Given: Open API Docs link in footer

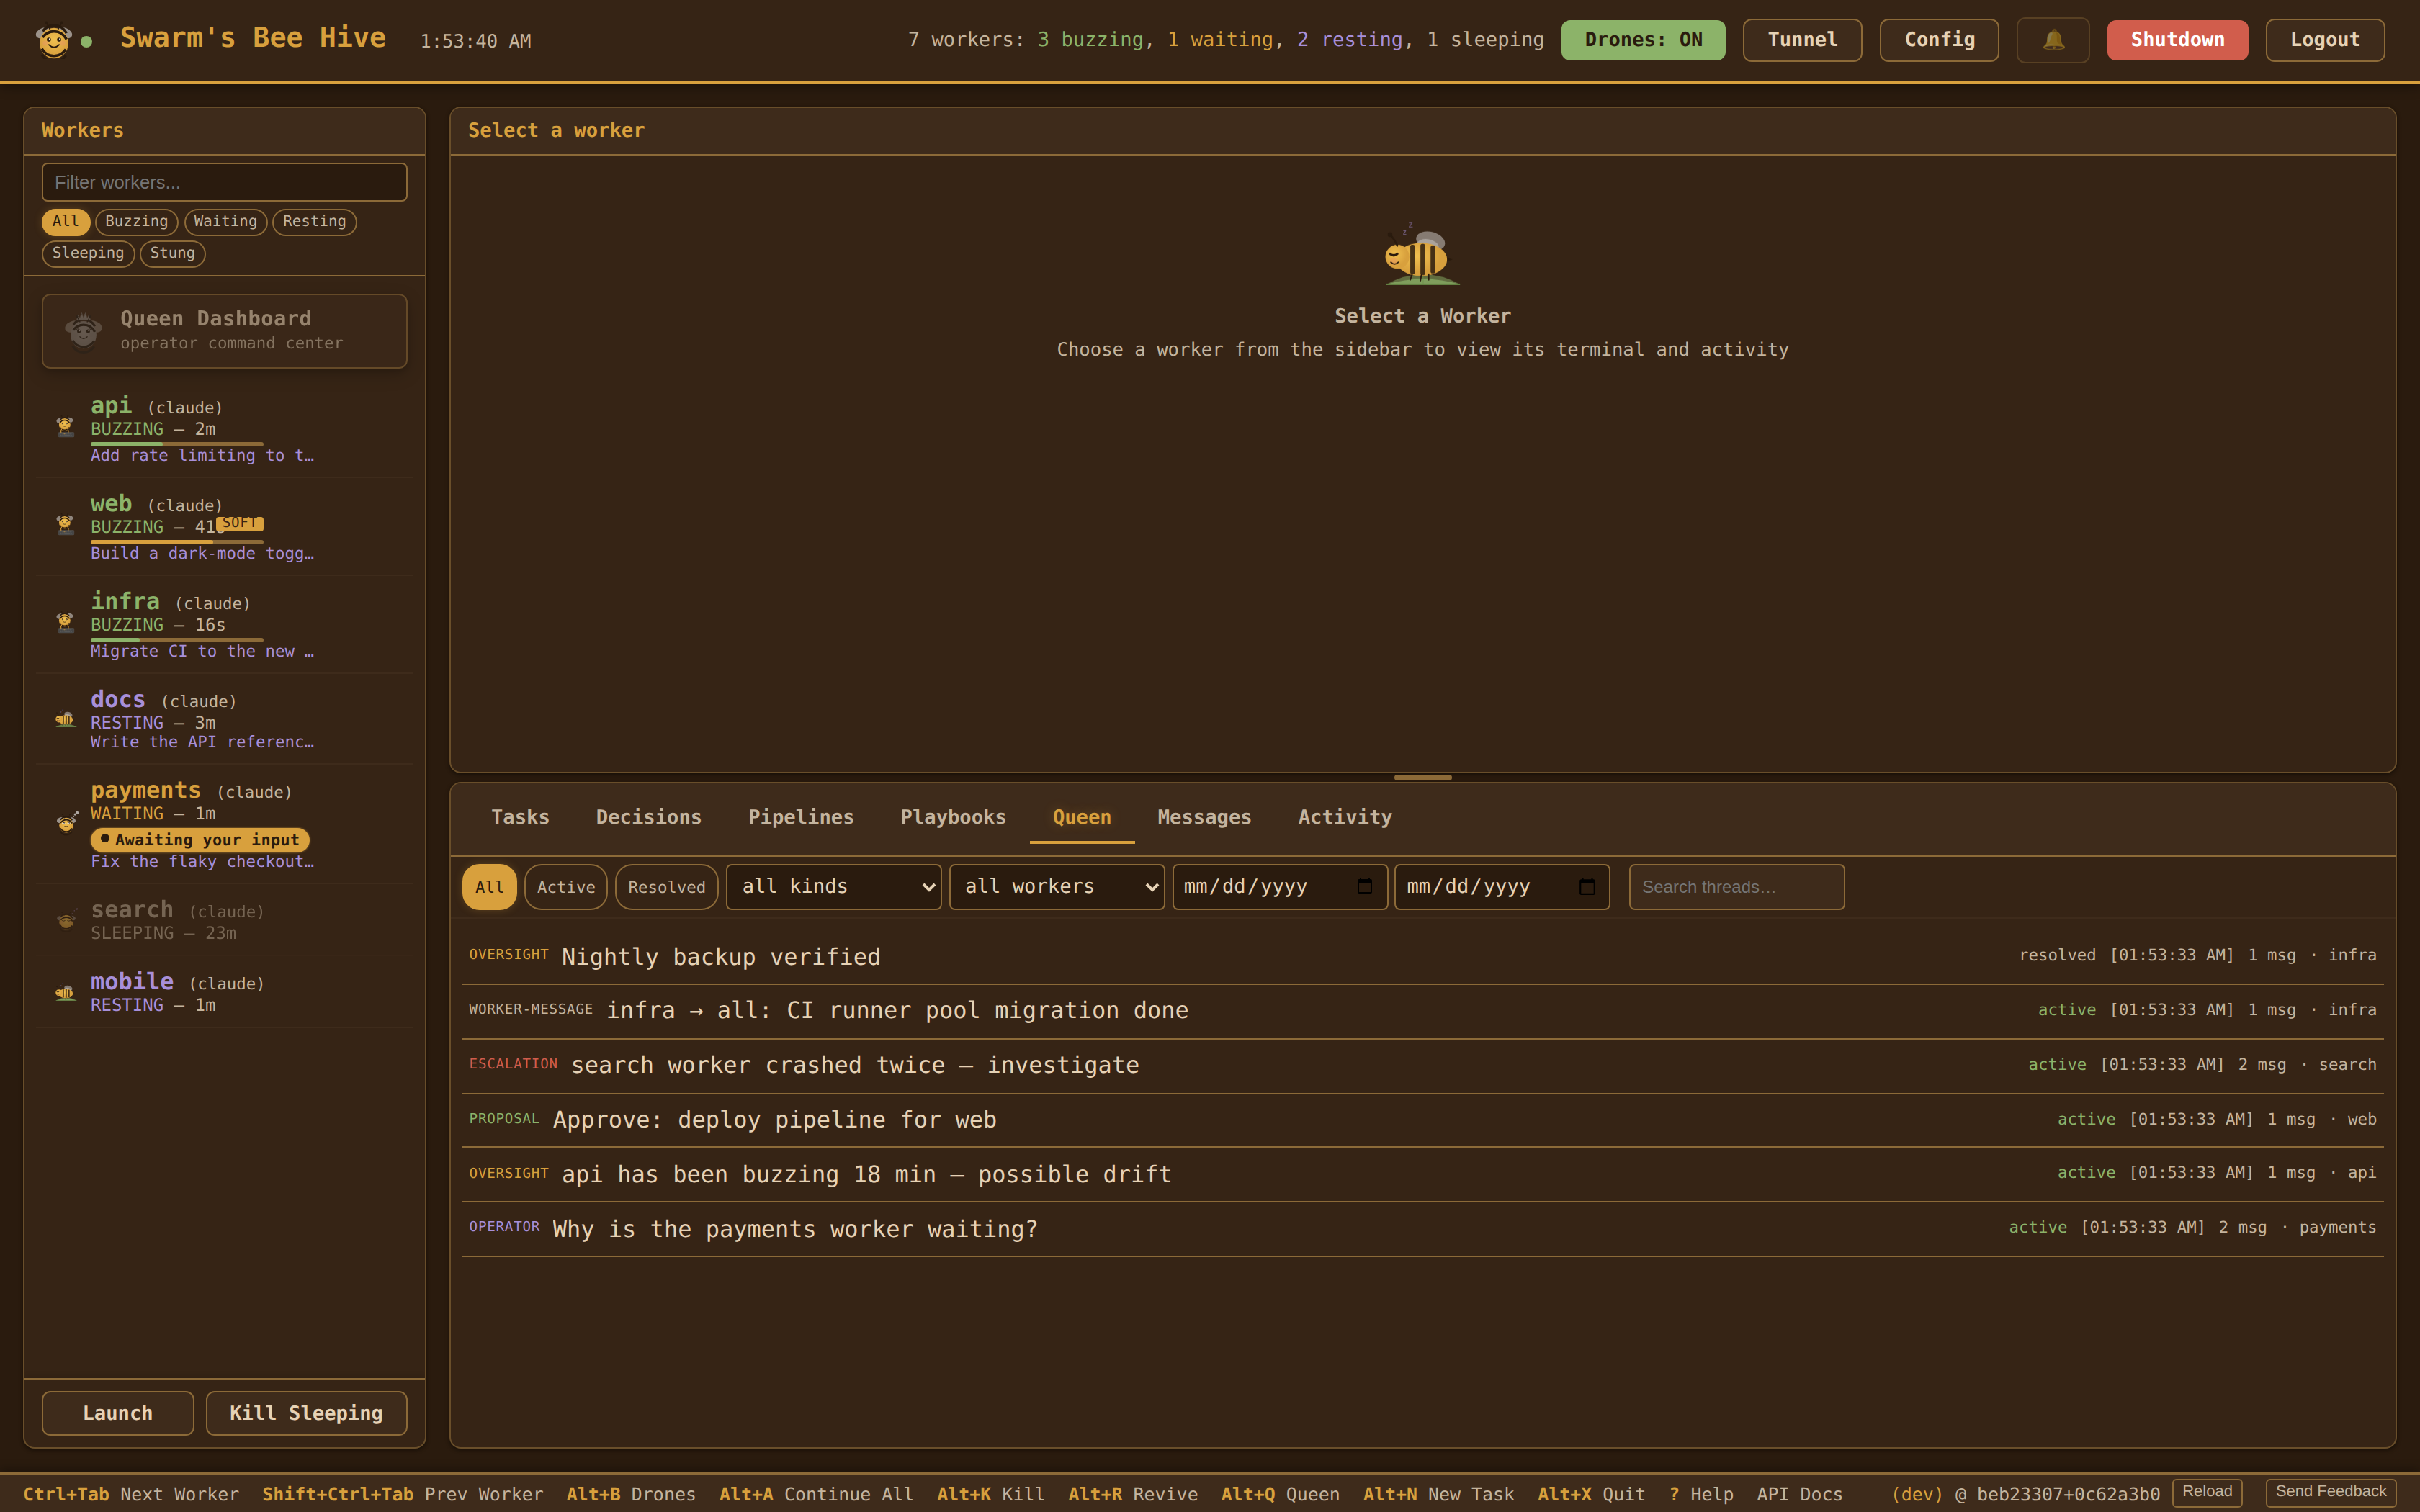Looking at the screenshot, I should click(1799, 1494).
